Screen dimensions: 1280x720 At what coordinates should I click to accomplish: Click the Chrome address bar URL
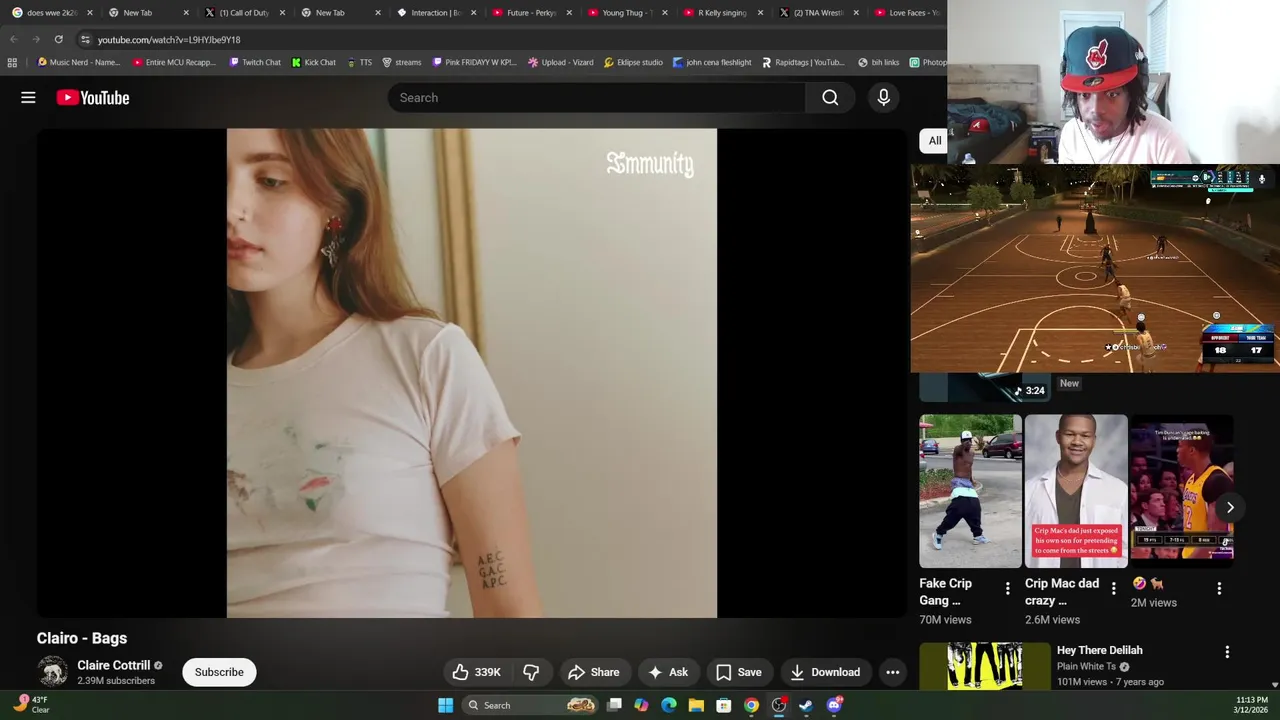pyautogui.click(x=169, y=39)
